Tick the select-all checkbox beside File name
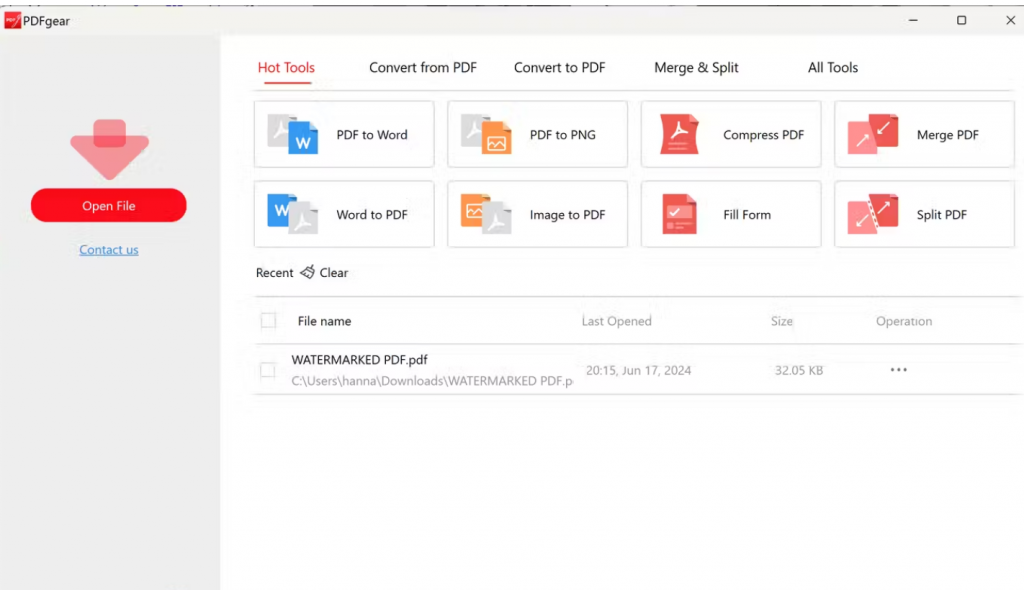 coord(268,321)
